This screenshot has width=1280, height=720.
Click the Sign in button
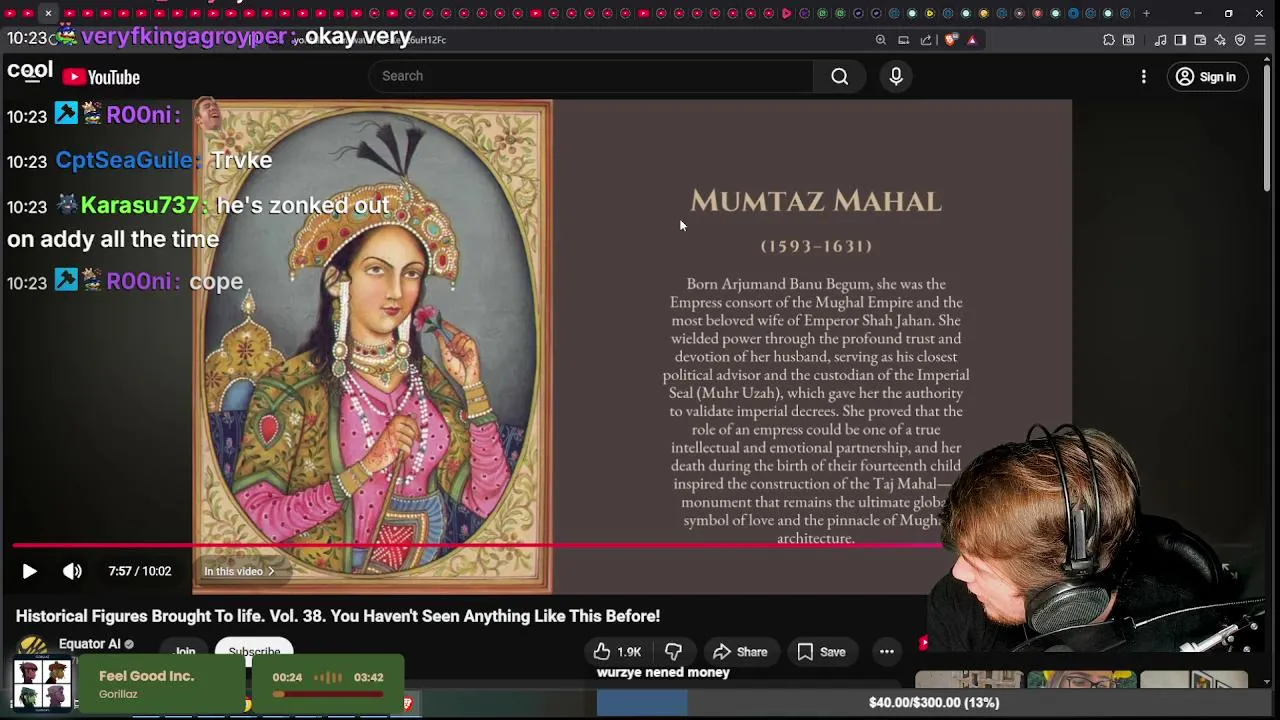1206,77
